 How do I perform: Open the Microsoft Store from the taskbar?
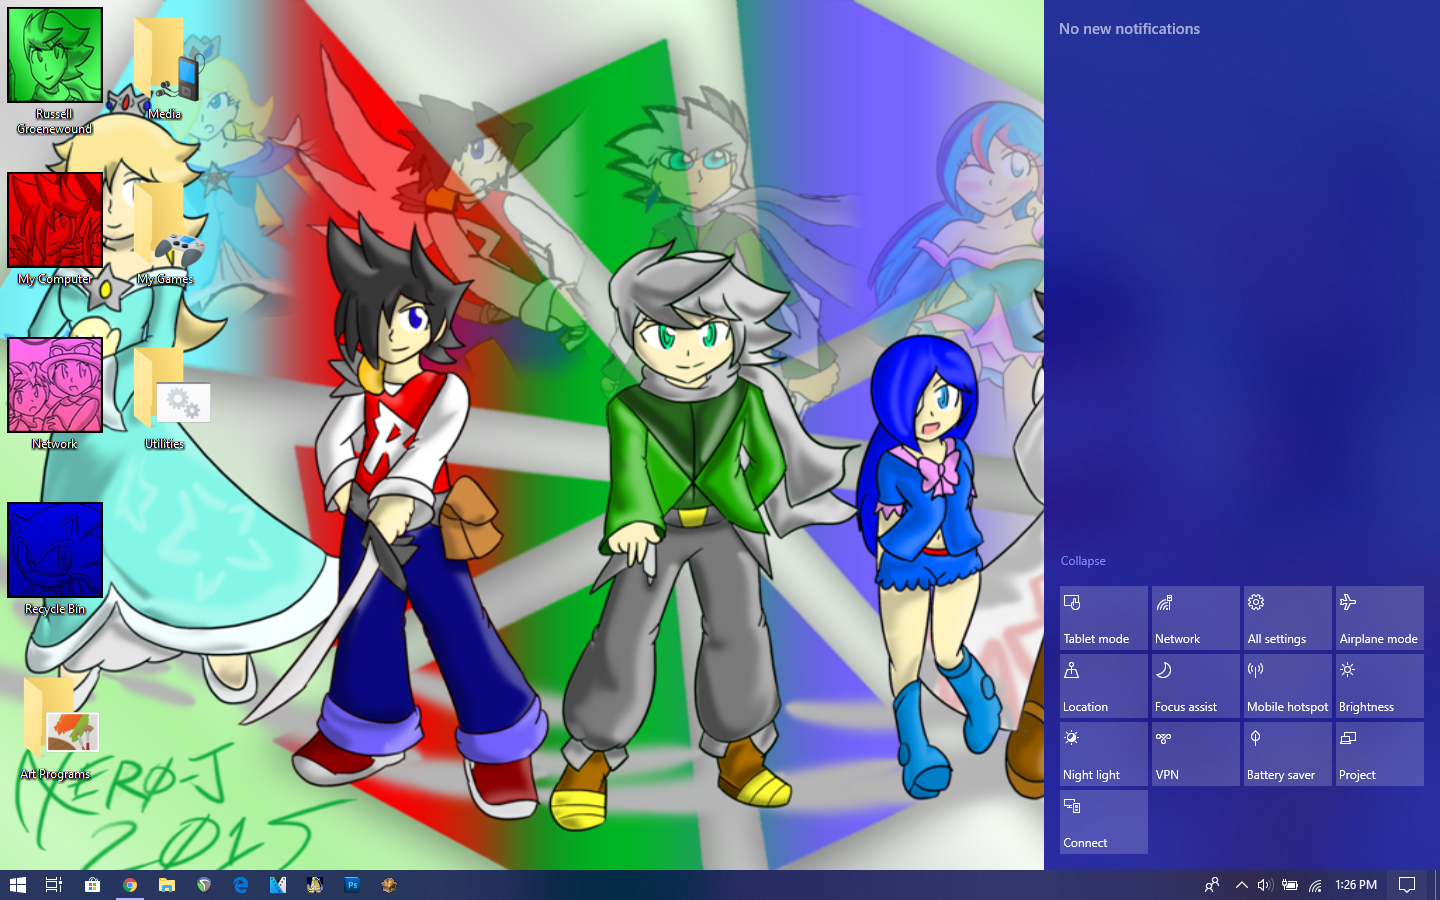coord(92,885)
